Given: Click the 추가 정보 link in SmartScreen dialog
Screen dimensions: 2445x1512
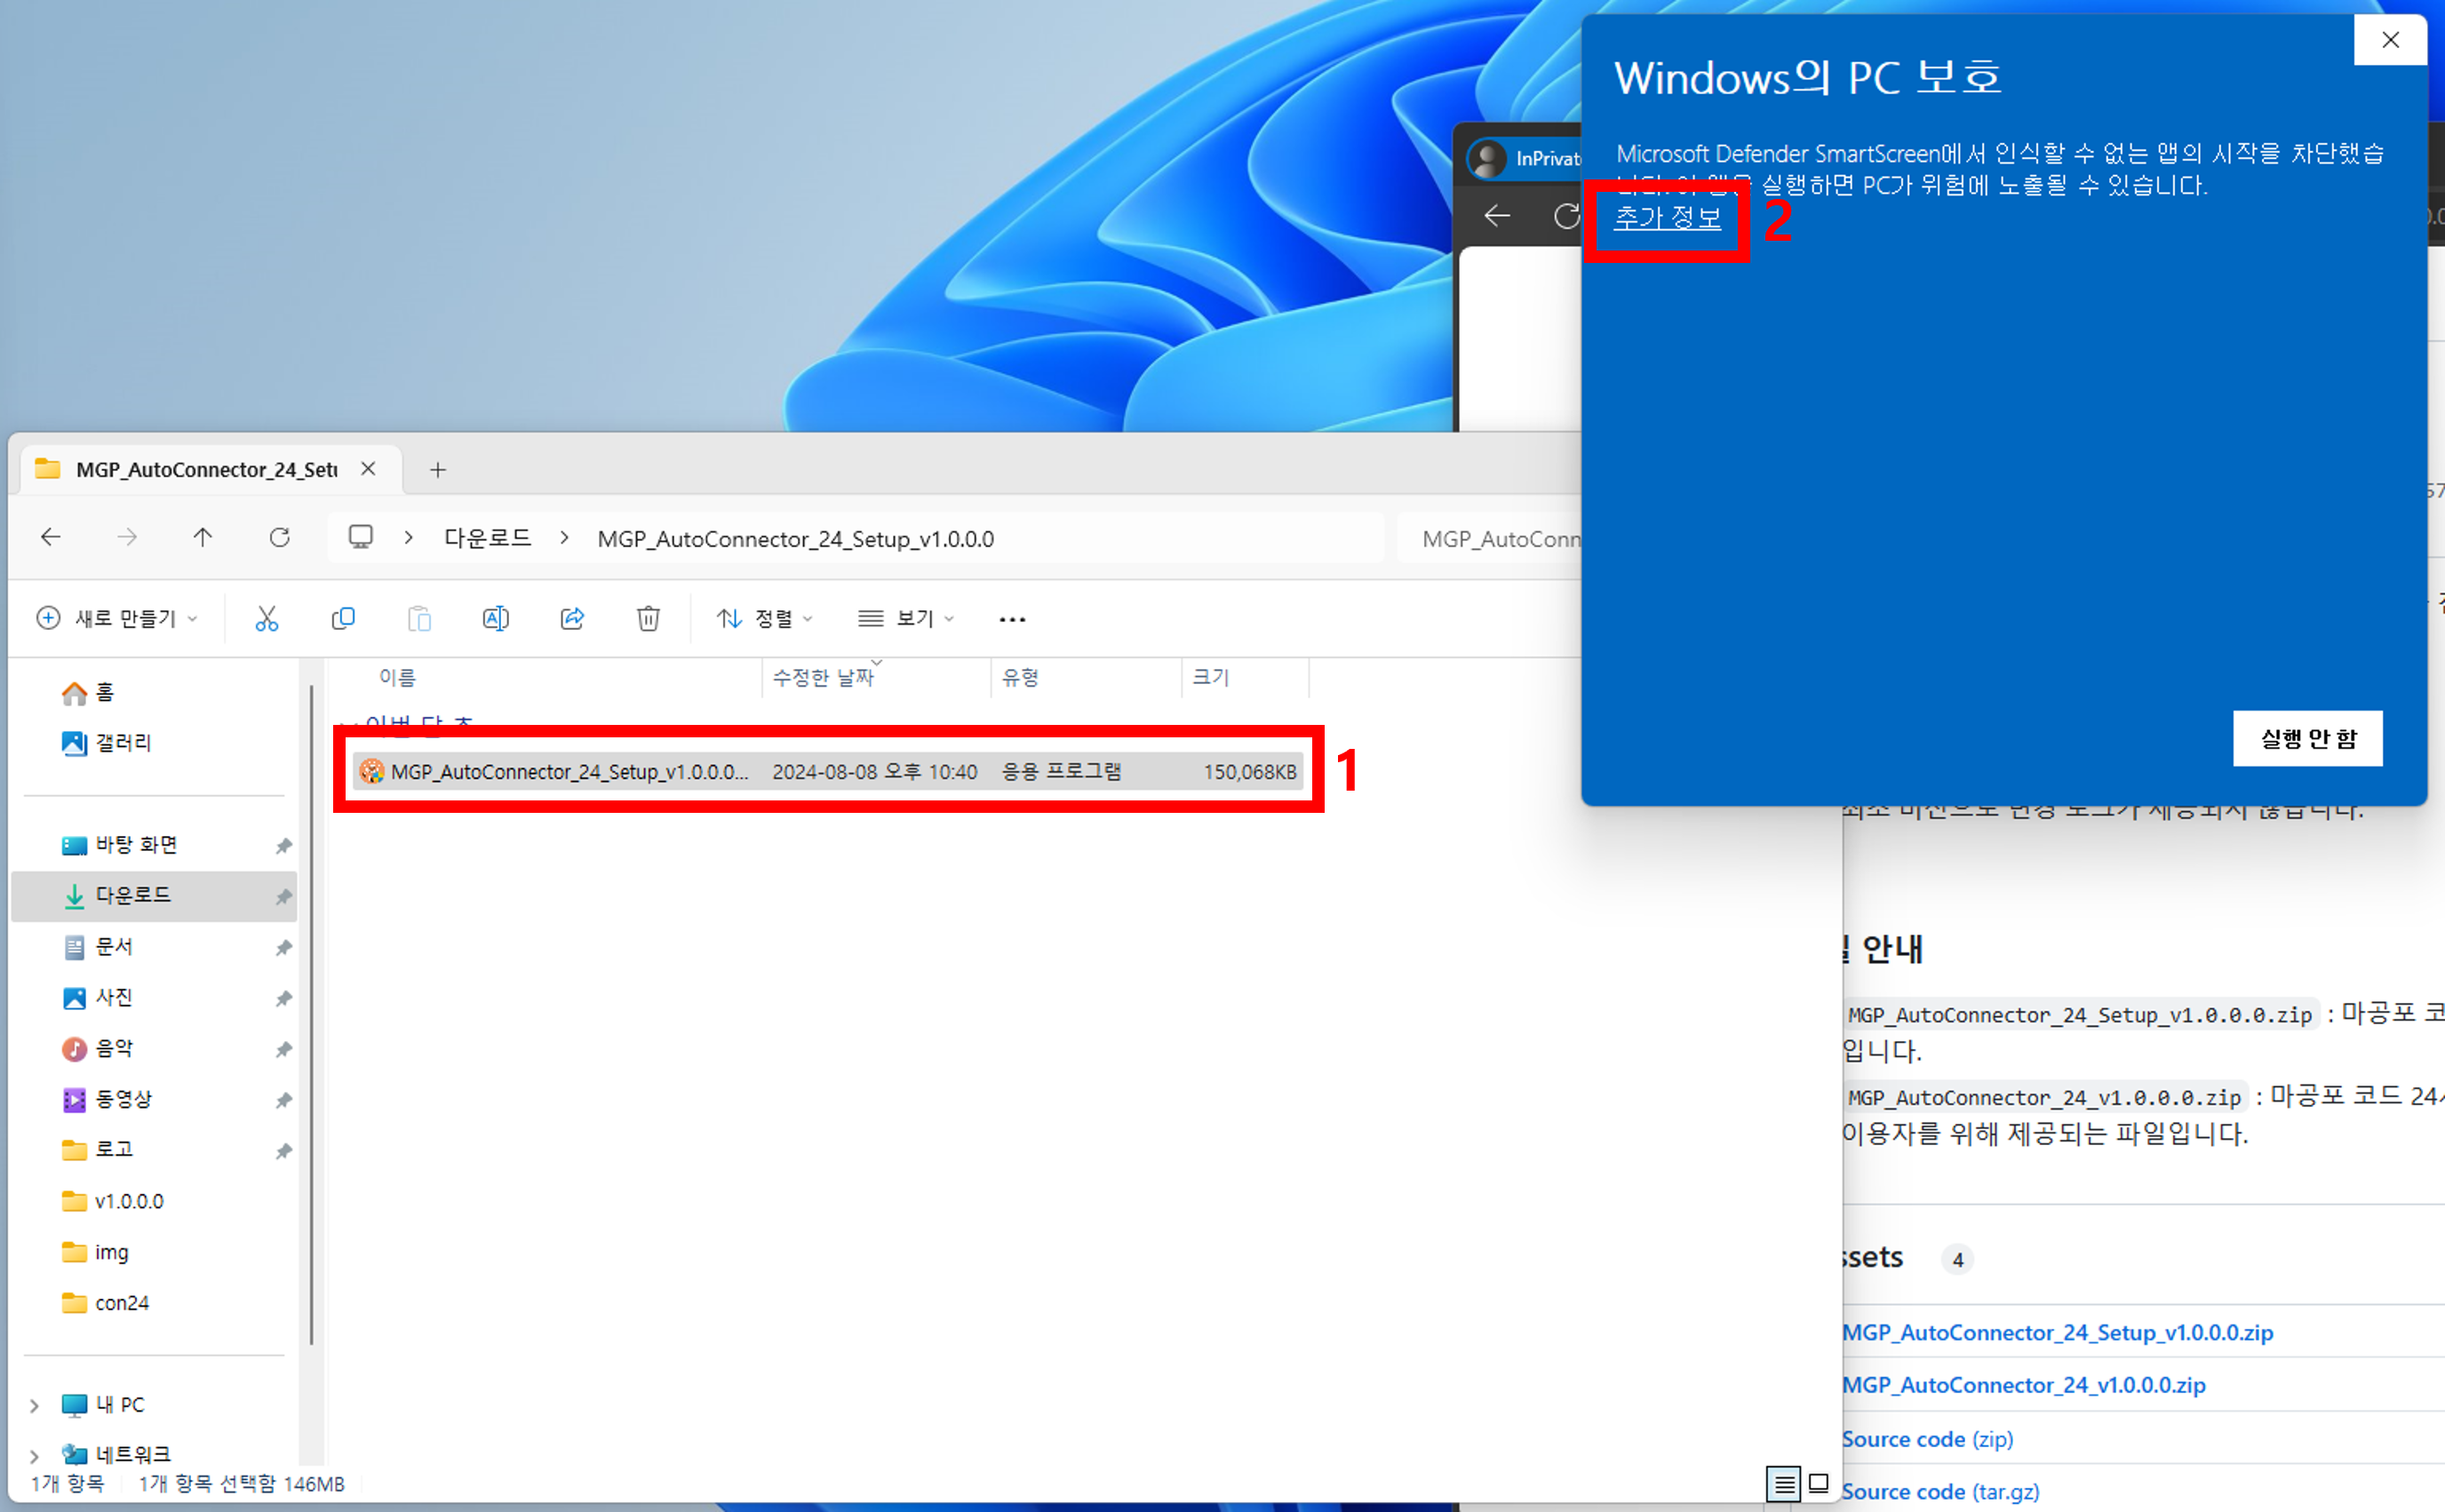Looking at the screenshot, I should click(x=1668, y=217).
